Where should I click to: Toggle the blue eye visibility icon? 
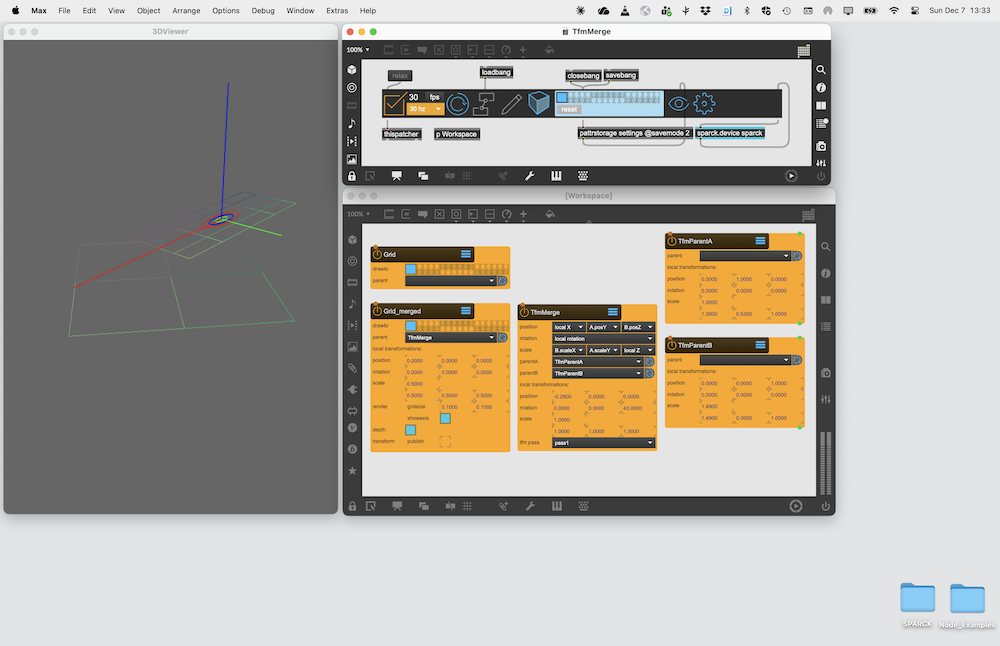pos(678,103)
